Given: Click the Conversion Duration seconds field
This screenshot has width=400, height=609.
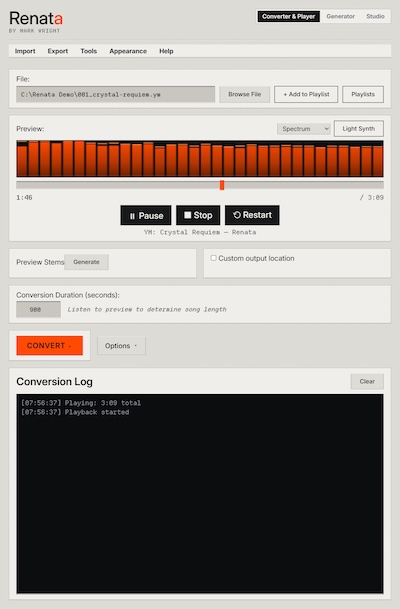Looking at the screenshot, I should (38, 310).
